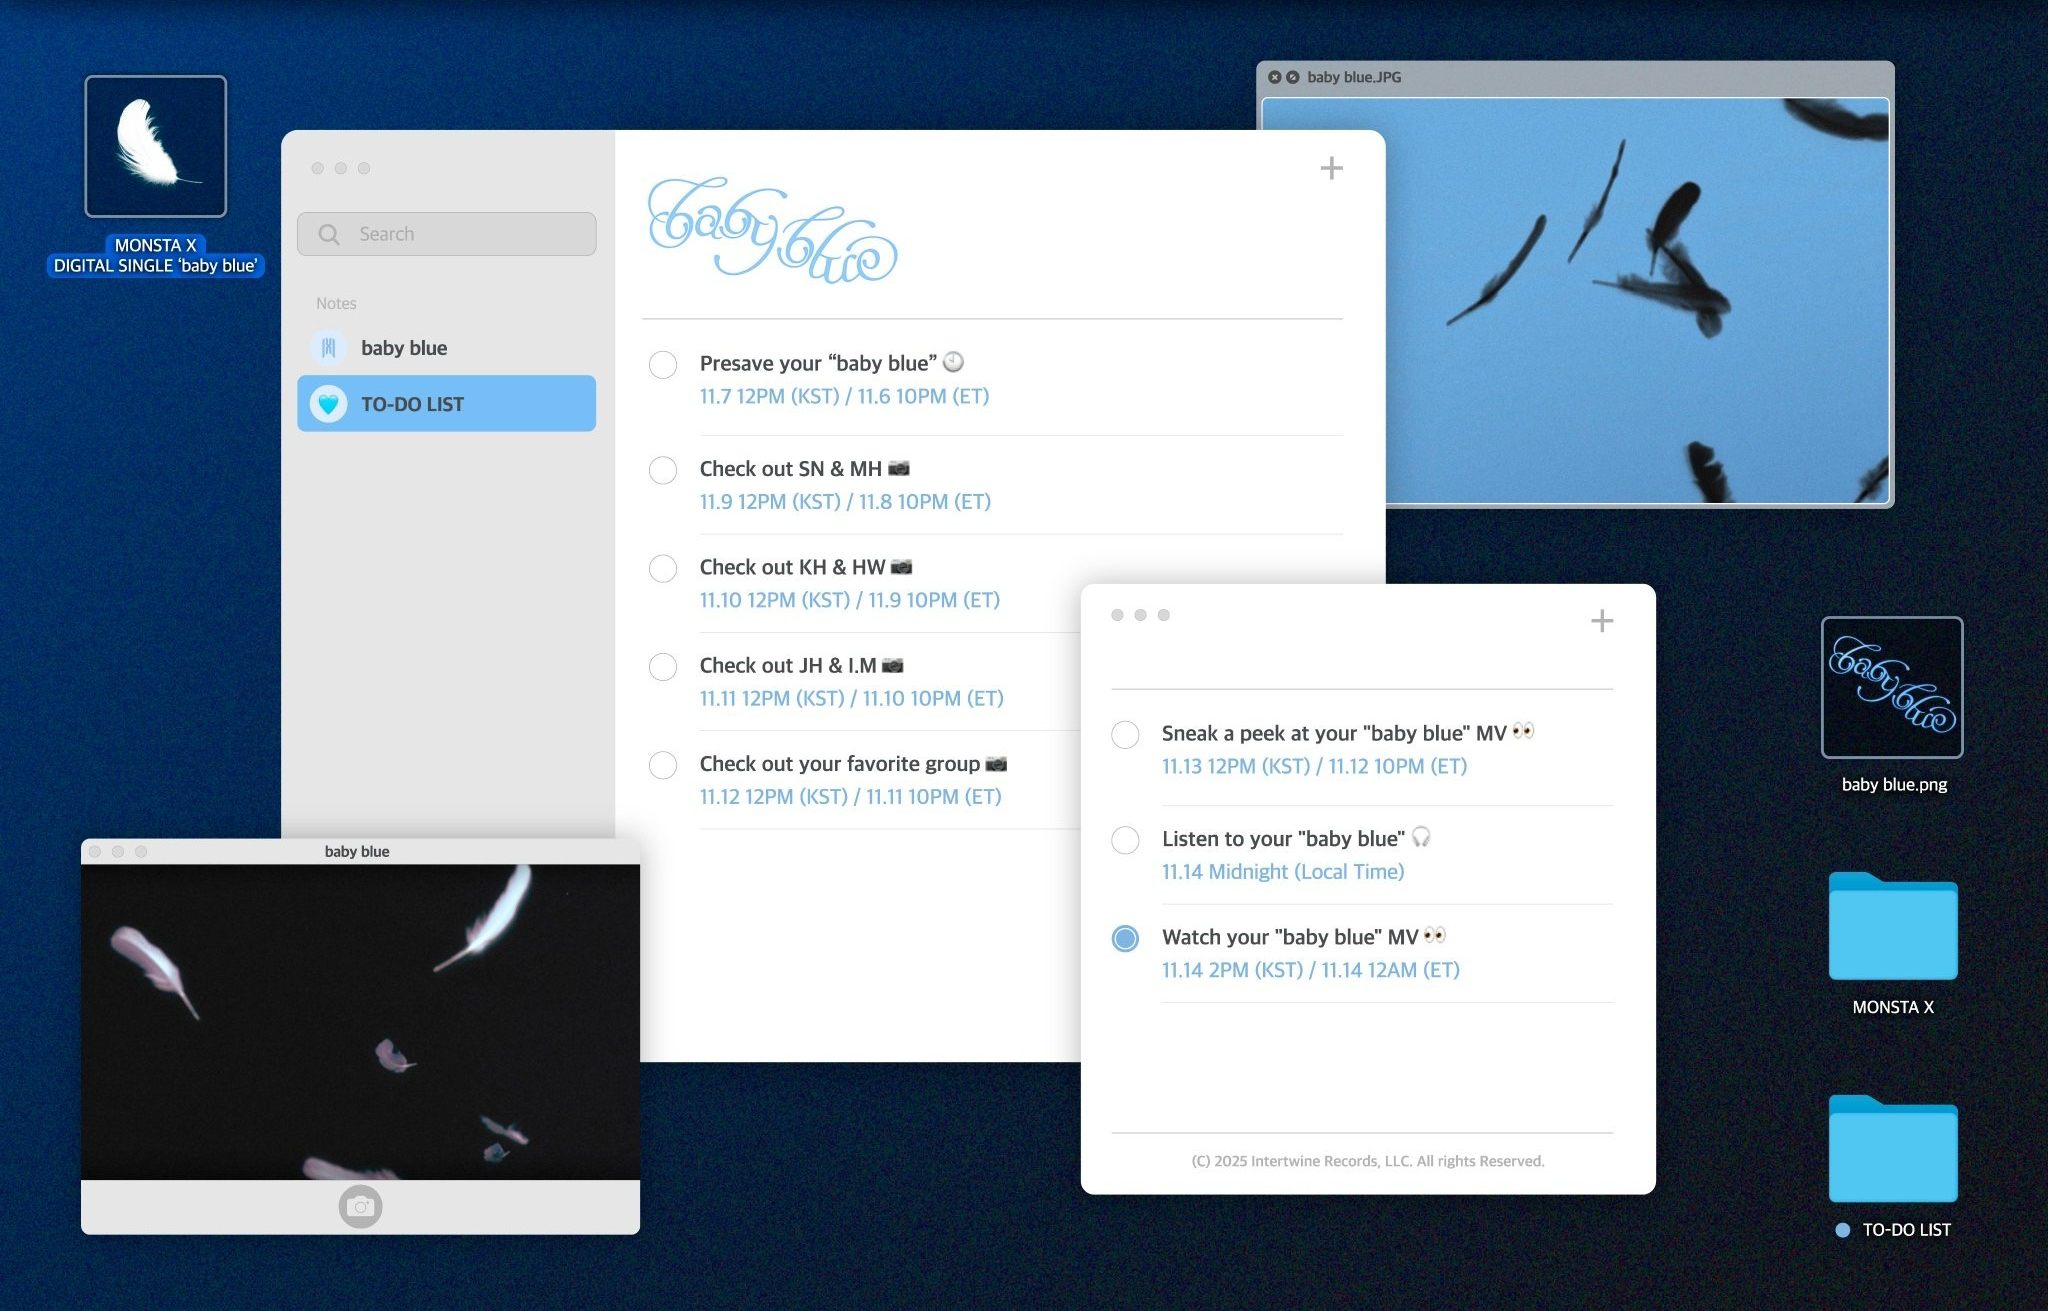
Task: Check off Check out SN & MH
Action: (x=663, y=470)
